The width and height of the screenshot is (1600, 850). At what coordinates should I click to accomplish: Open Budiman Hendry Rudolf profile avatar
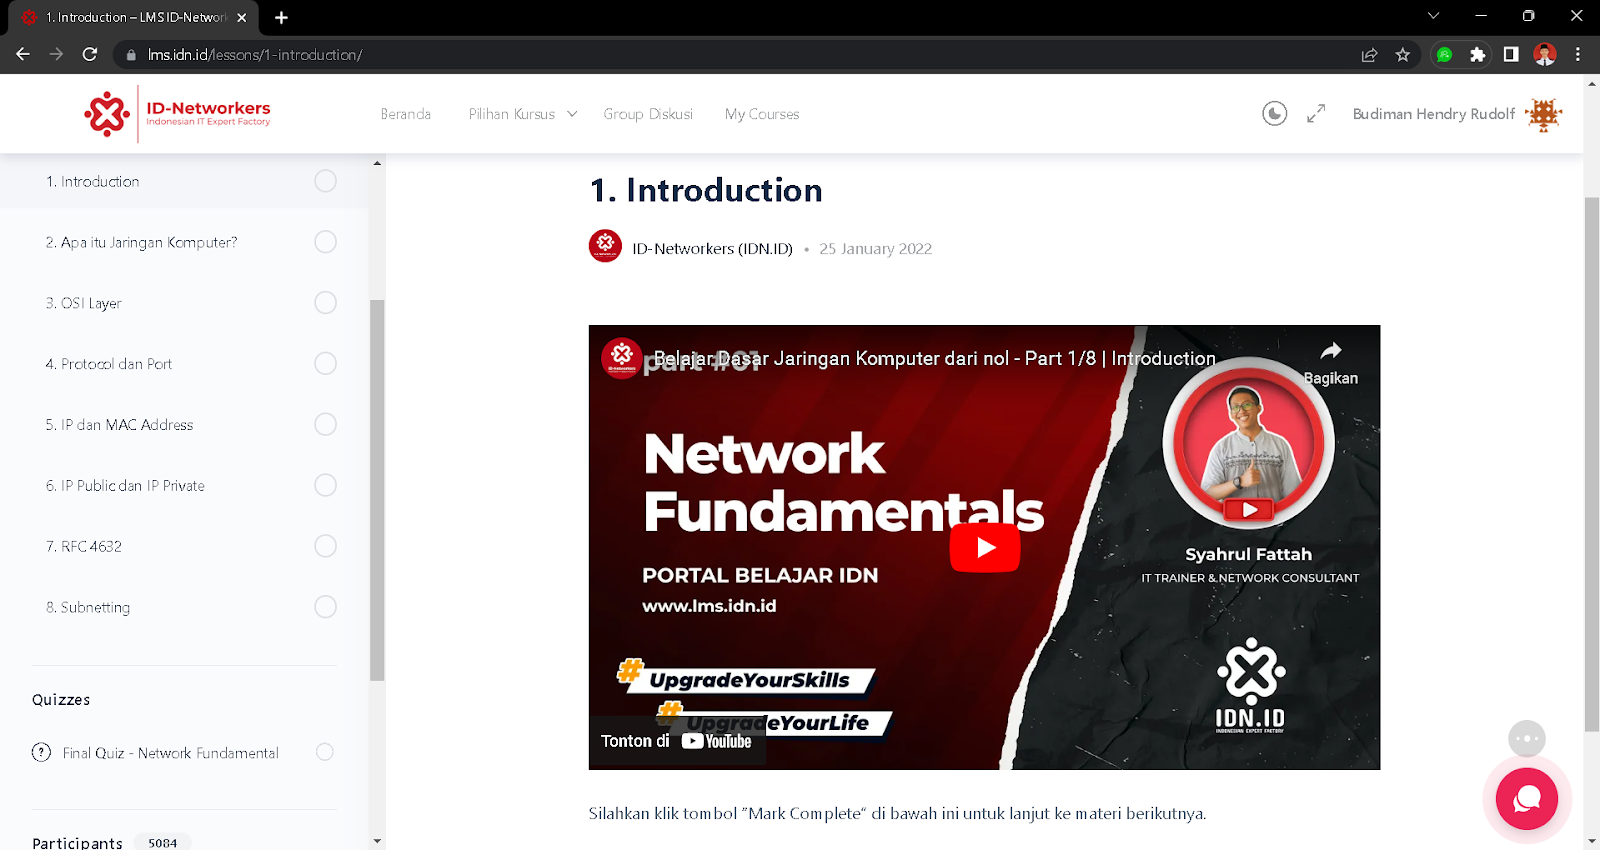click(x=1543, y=115)
